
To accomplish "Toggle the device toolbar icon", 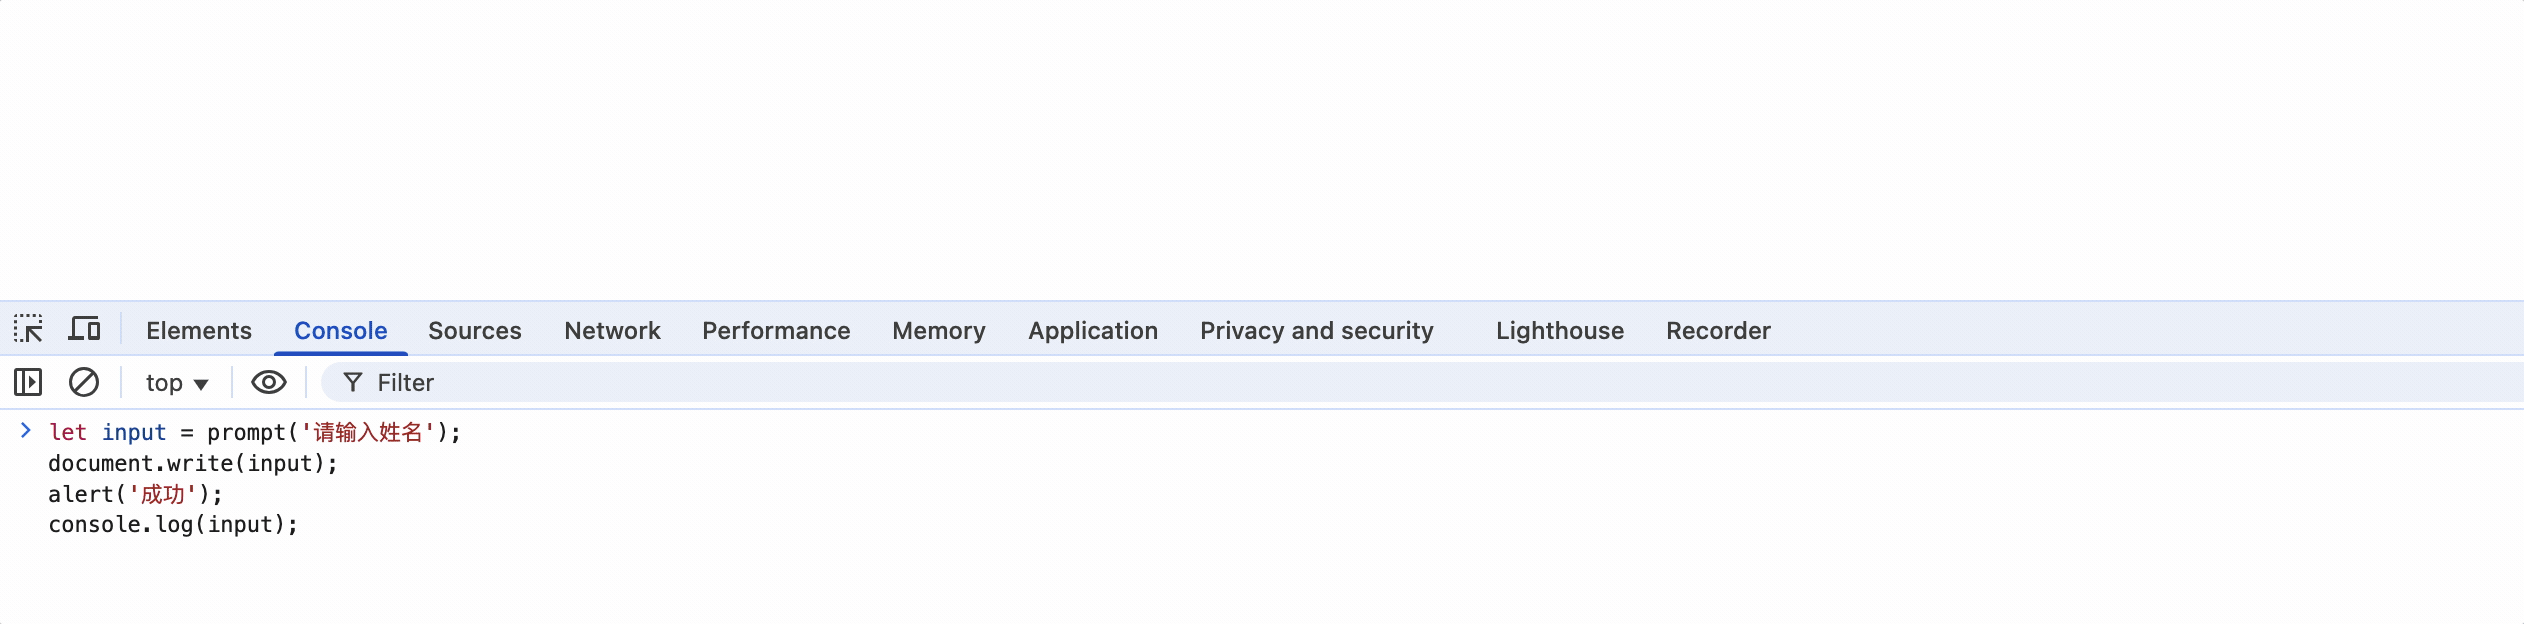I will pos(84,329).
